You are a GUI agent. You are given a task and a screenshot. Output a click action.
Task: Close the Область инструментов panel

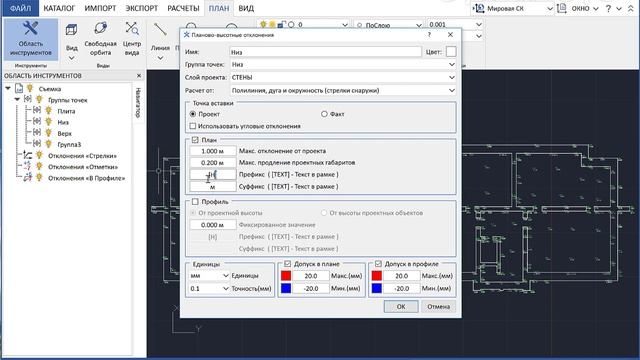(x=139, y=76)
